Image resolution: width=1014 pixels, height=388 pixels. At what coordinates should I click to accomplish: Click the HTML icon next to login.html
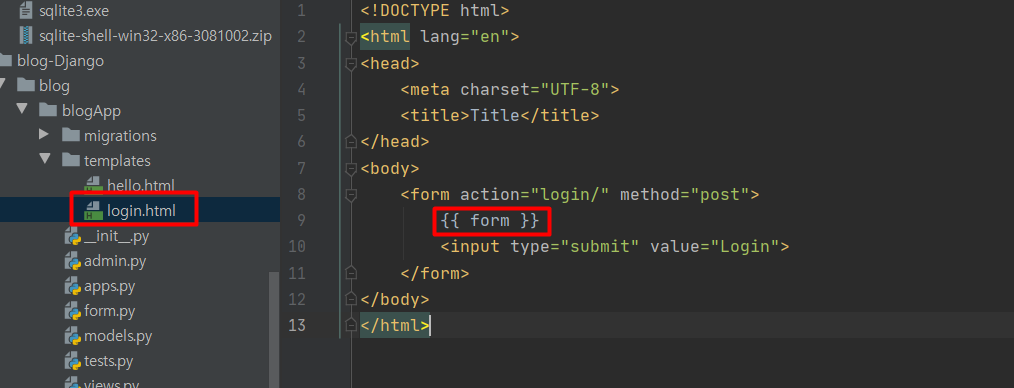click(94, 210)
